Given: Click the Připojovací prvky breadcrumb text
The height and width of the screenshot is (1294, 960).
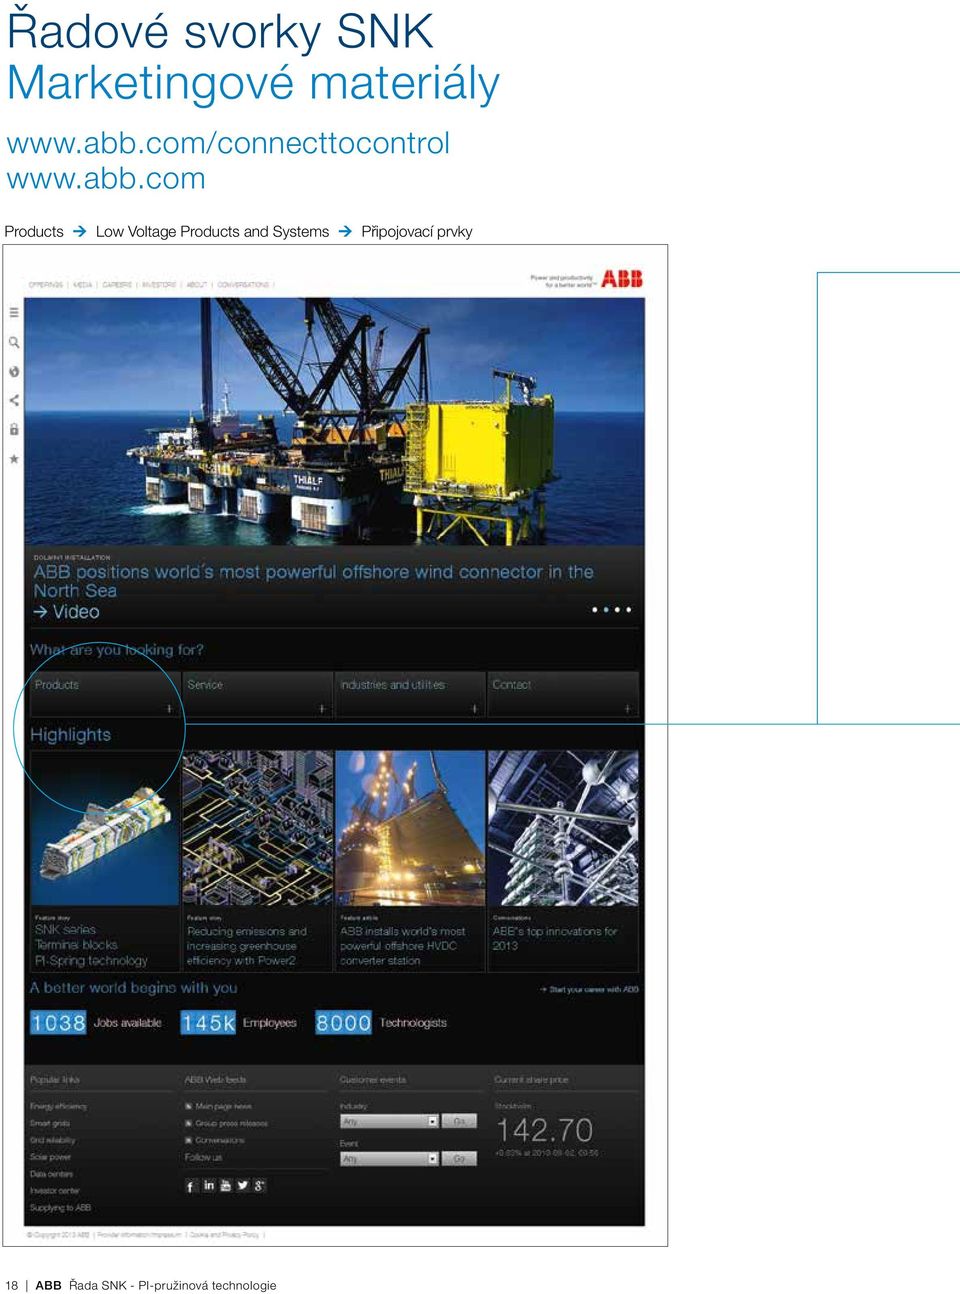Looking at the screenshot, I should coord(416,232).
